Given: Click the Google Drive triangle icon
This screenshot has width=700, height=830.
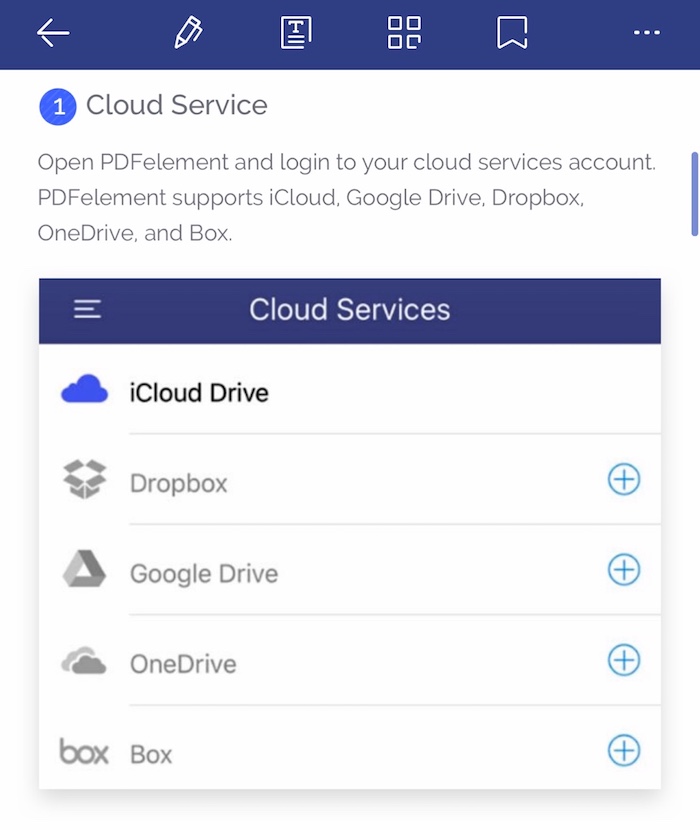Looking at the screenshot, I should (85, 569).
